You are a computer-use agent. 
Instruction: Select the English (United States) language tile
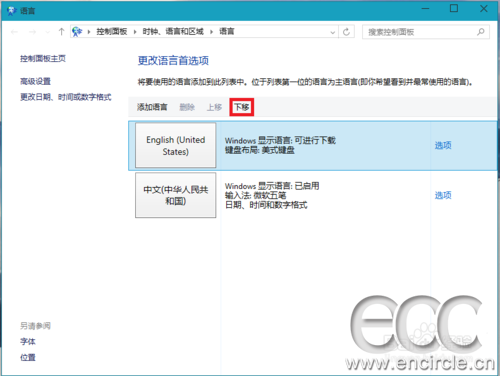pos(176,145)
